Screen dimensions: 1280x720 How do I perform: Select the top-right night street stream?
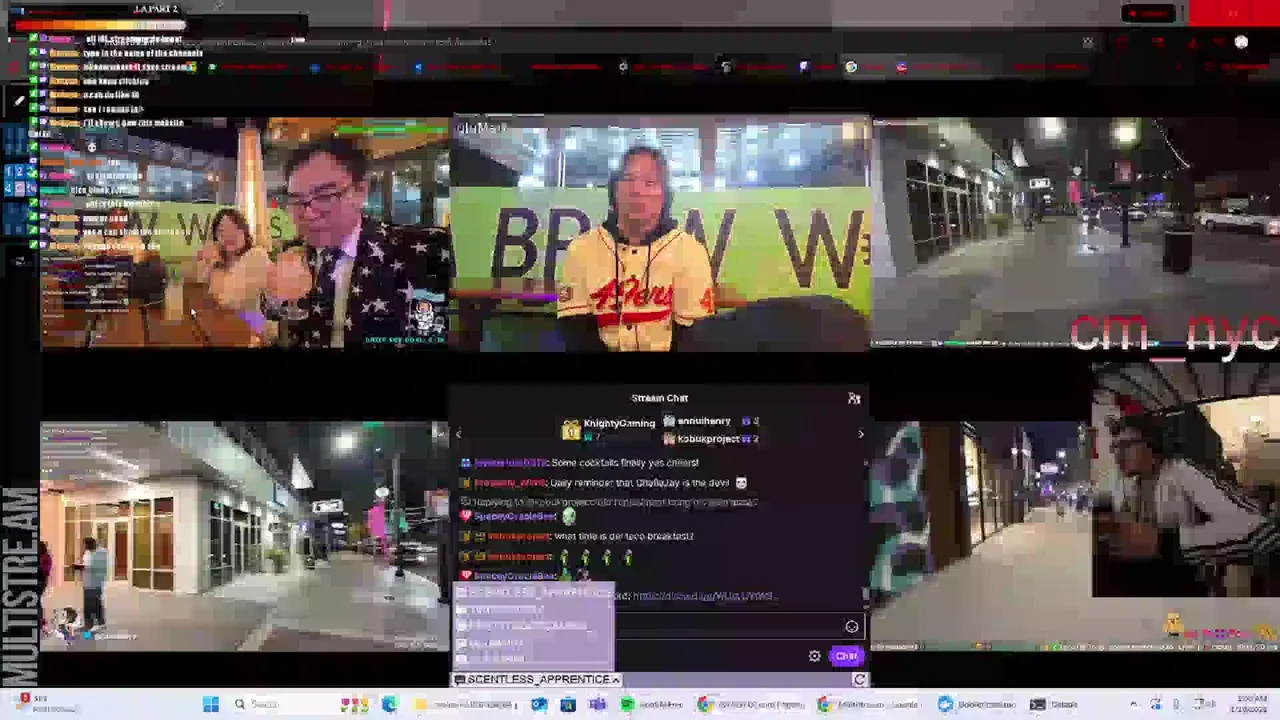coord(1076,233)
